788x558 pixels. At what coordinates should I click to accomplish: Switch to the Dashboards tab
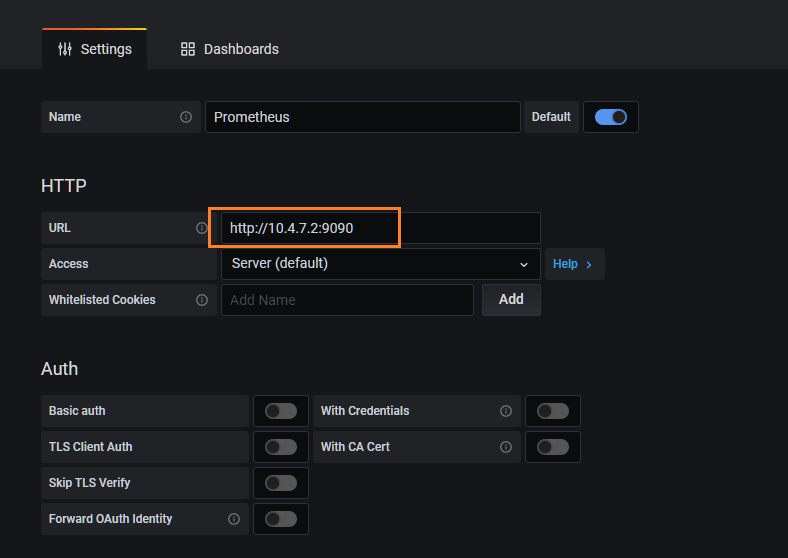(x=230, y=49)
